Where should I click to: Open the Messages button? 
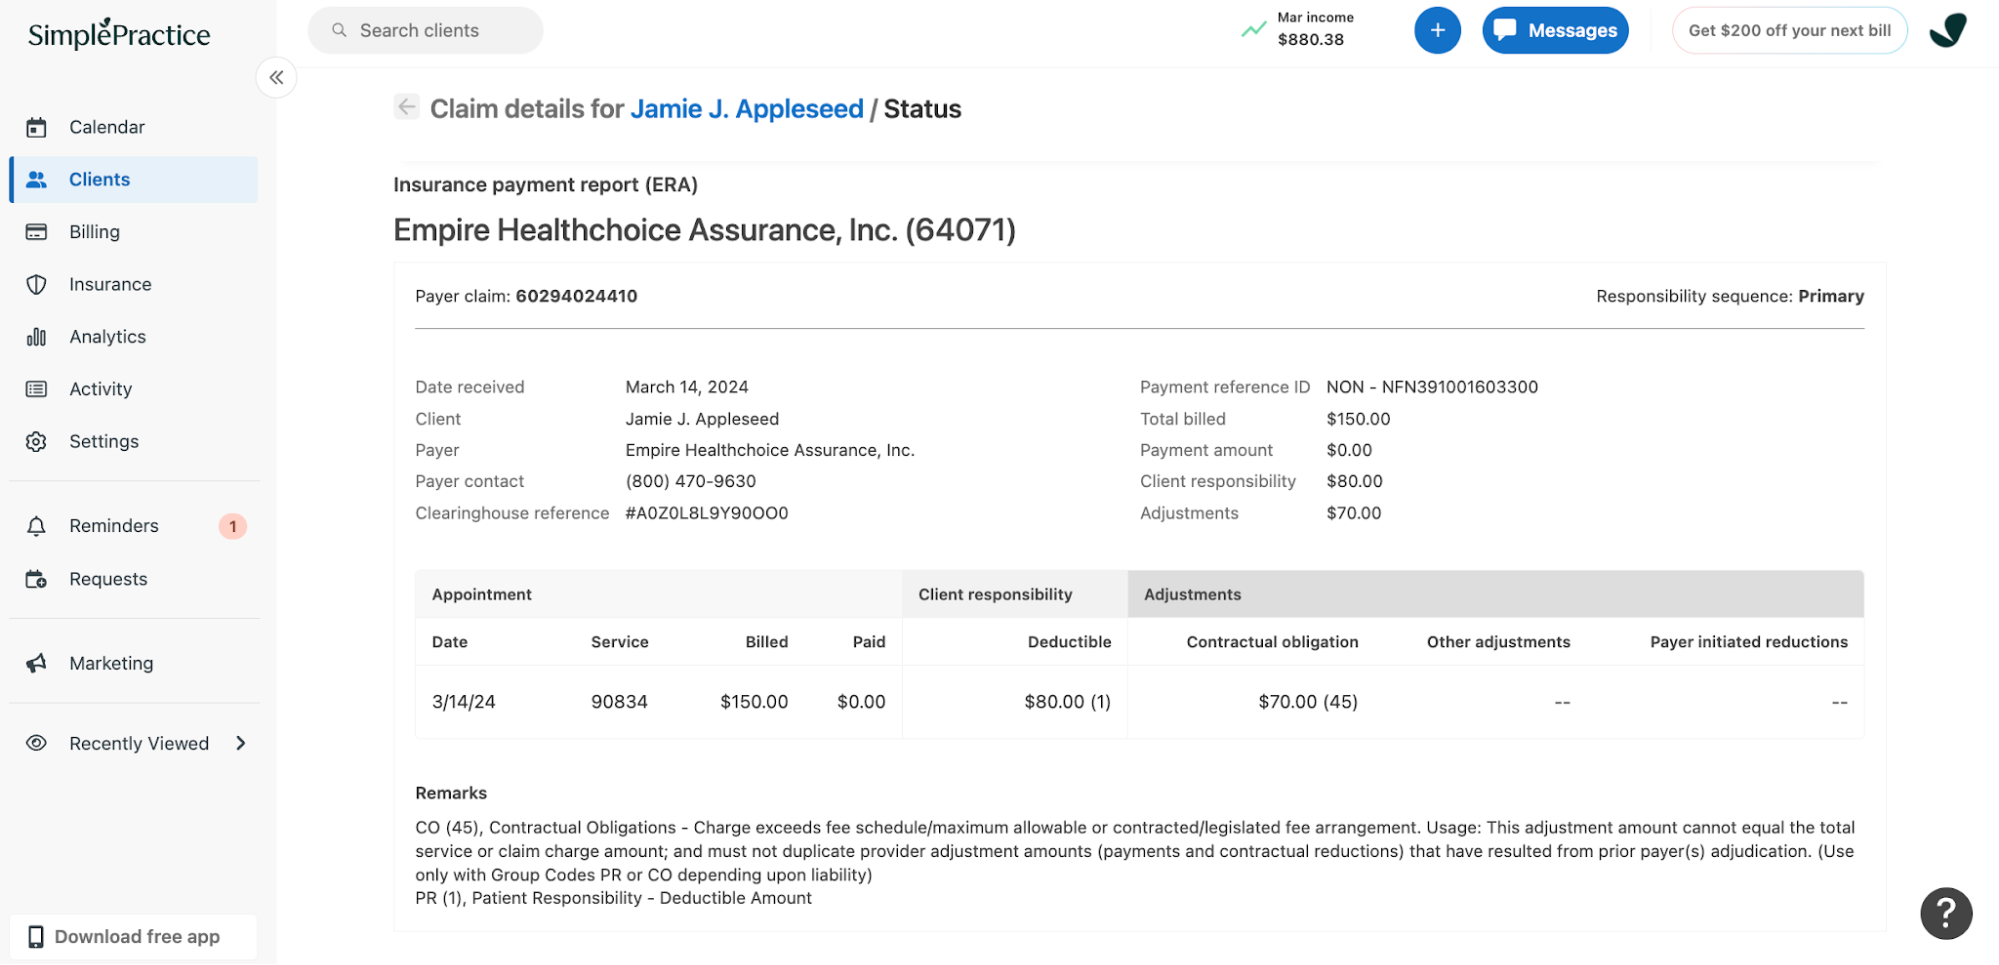click(x=1555, y=30)
